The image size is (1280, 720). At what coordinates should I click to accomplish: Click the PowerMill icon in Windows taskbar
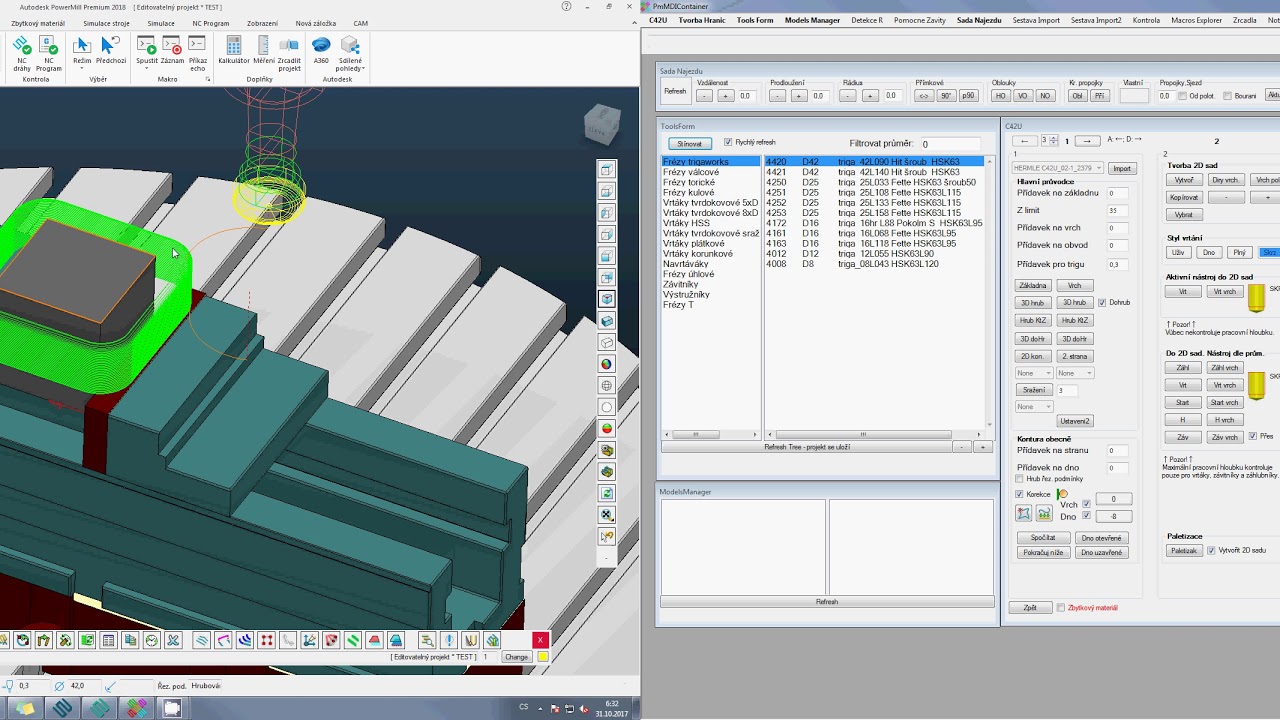pos(61,709)
